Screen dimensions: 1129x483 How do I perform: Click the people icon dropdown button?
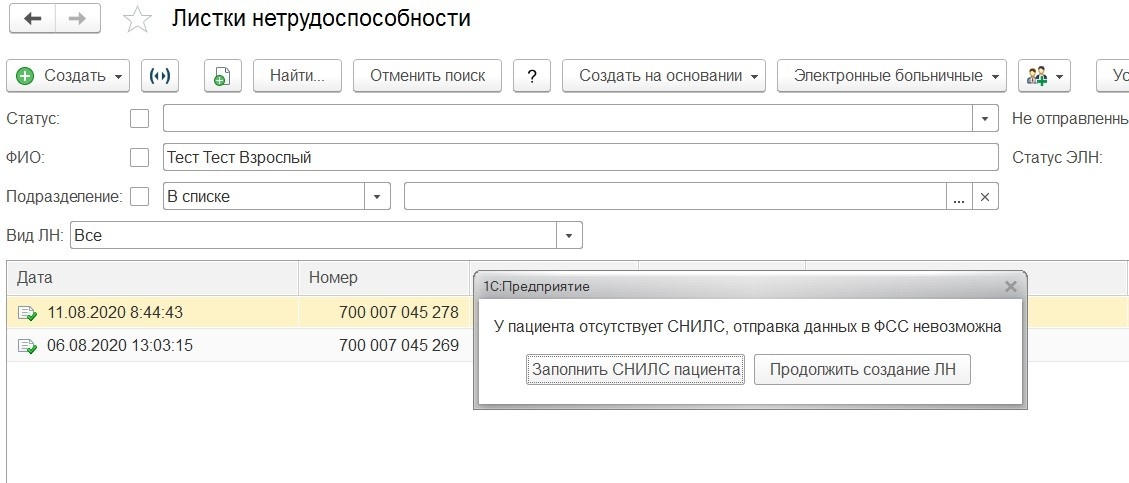(1044, 76)
